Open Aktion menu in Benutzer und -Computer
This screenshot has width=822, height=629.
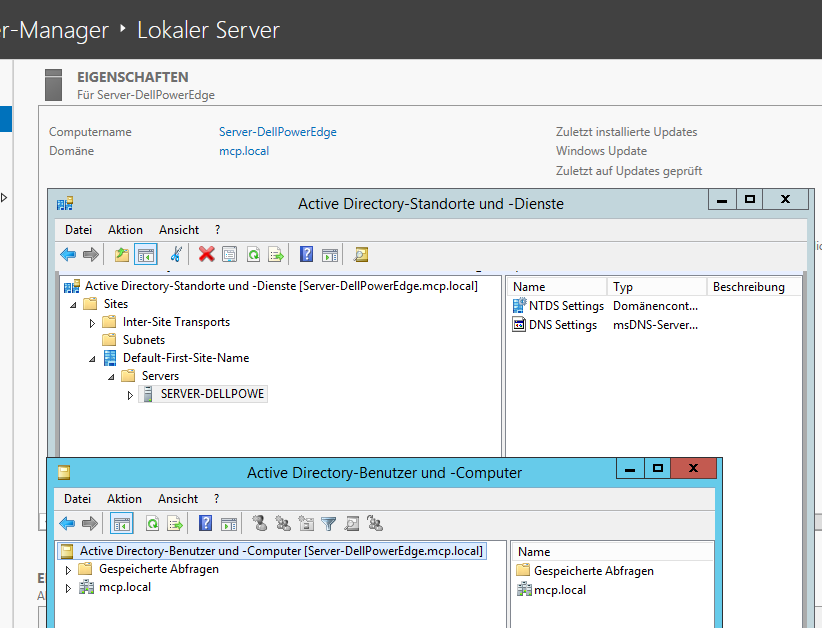point(124,498)
